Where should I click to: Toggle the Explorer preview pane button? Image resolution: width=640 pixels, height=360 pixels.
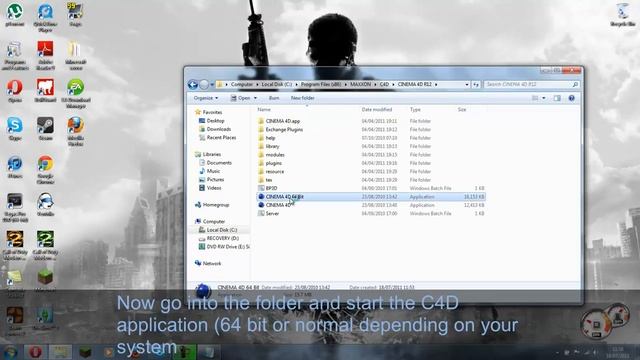click(x=557, y=98)
